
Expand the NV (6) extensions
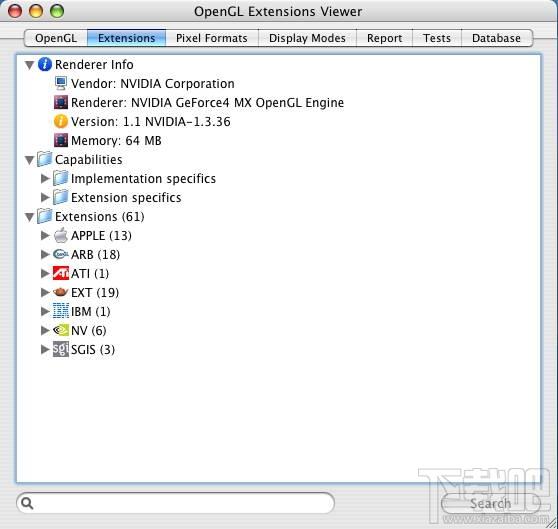[45, 330]
